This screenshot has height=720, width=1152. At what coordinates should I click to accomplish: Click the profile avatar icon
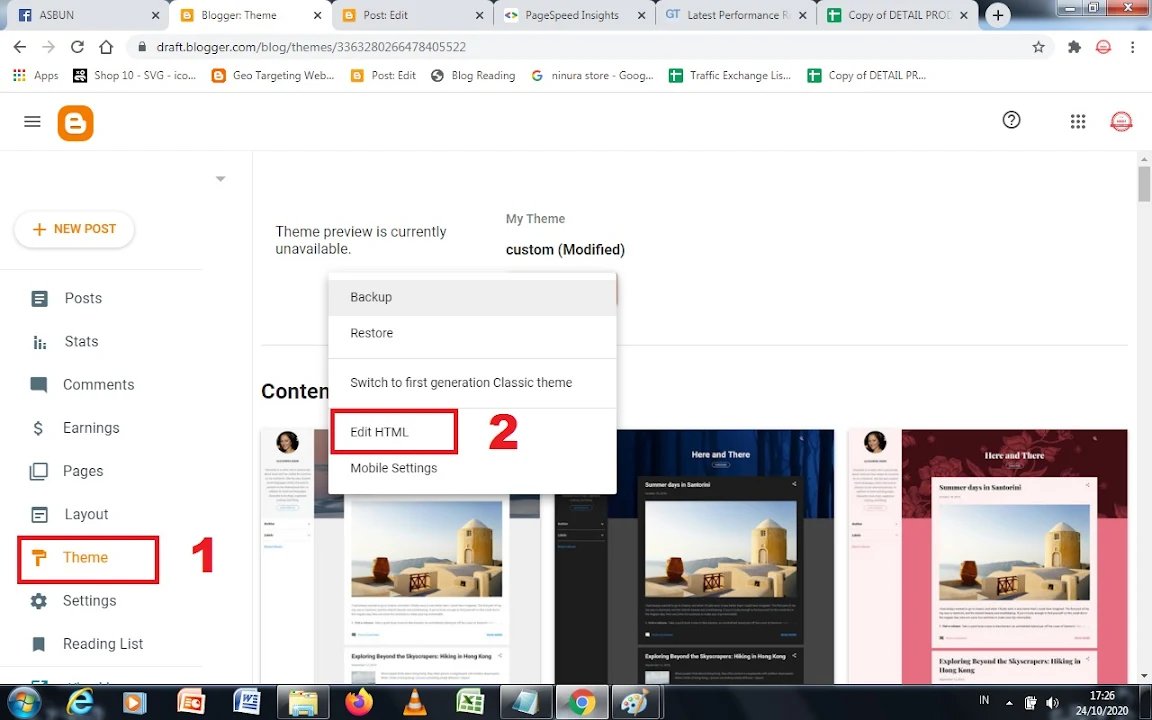(1121, 121)
